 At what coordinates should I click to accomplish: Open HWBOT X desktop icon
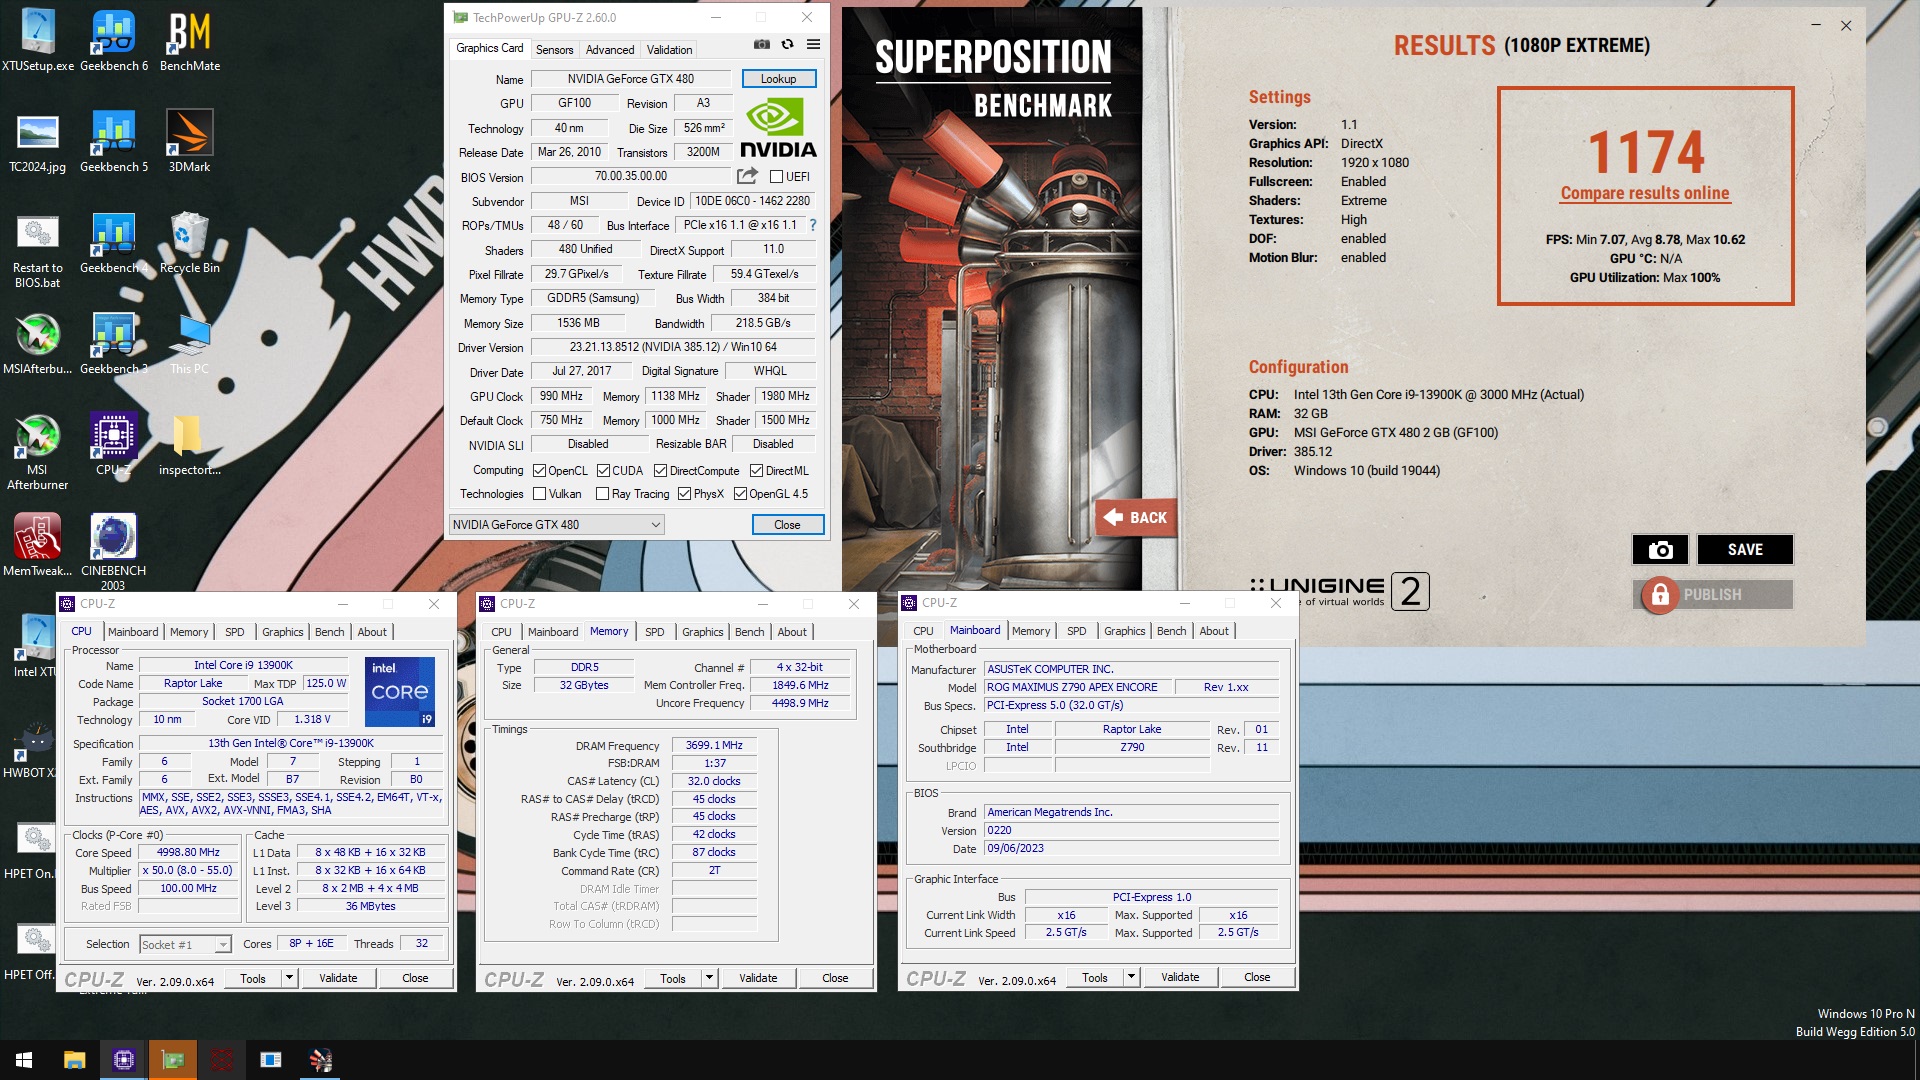coord(34,748)
